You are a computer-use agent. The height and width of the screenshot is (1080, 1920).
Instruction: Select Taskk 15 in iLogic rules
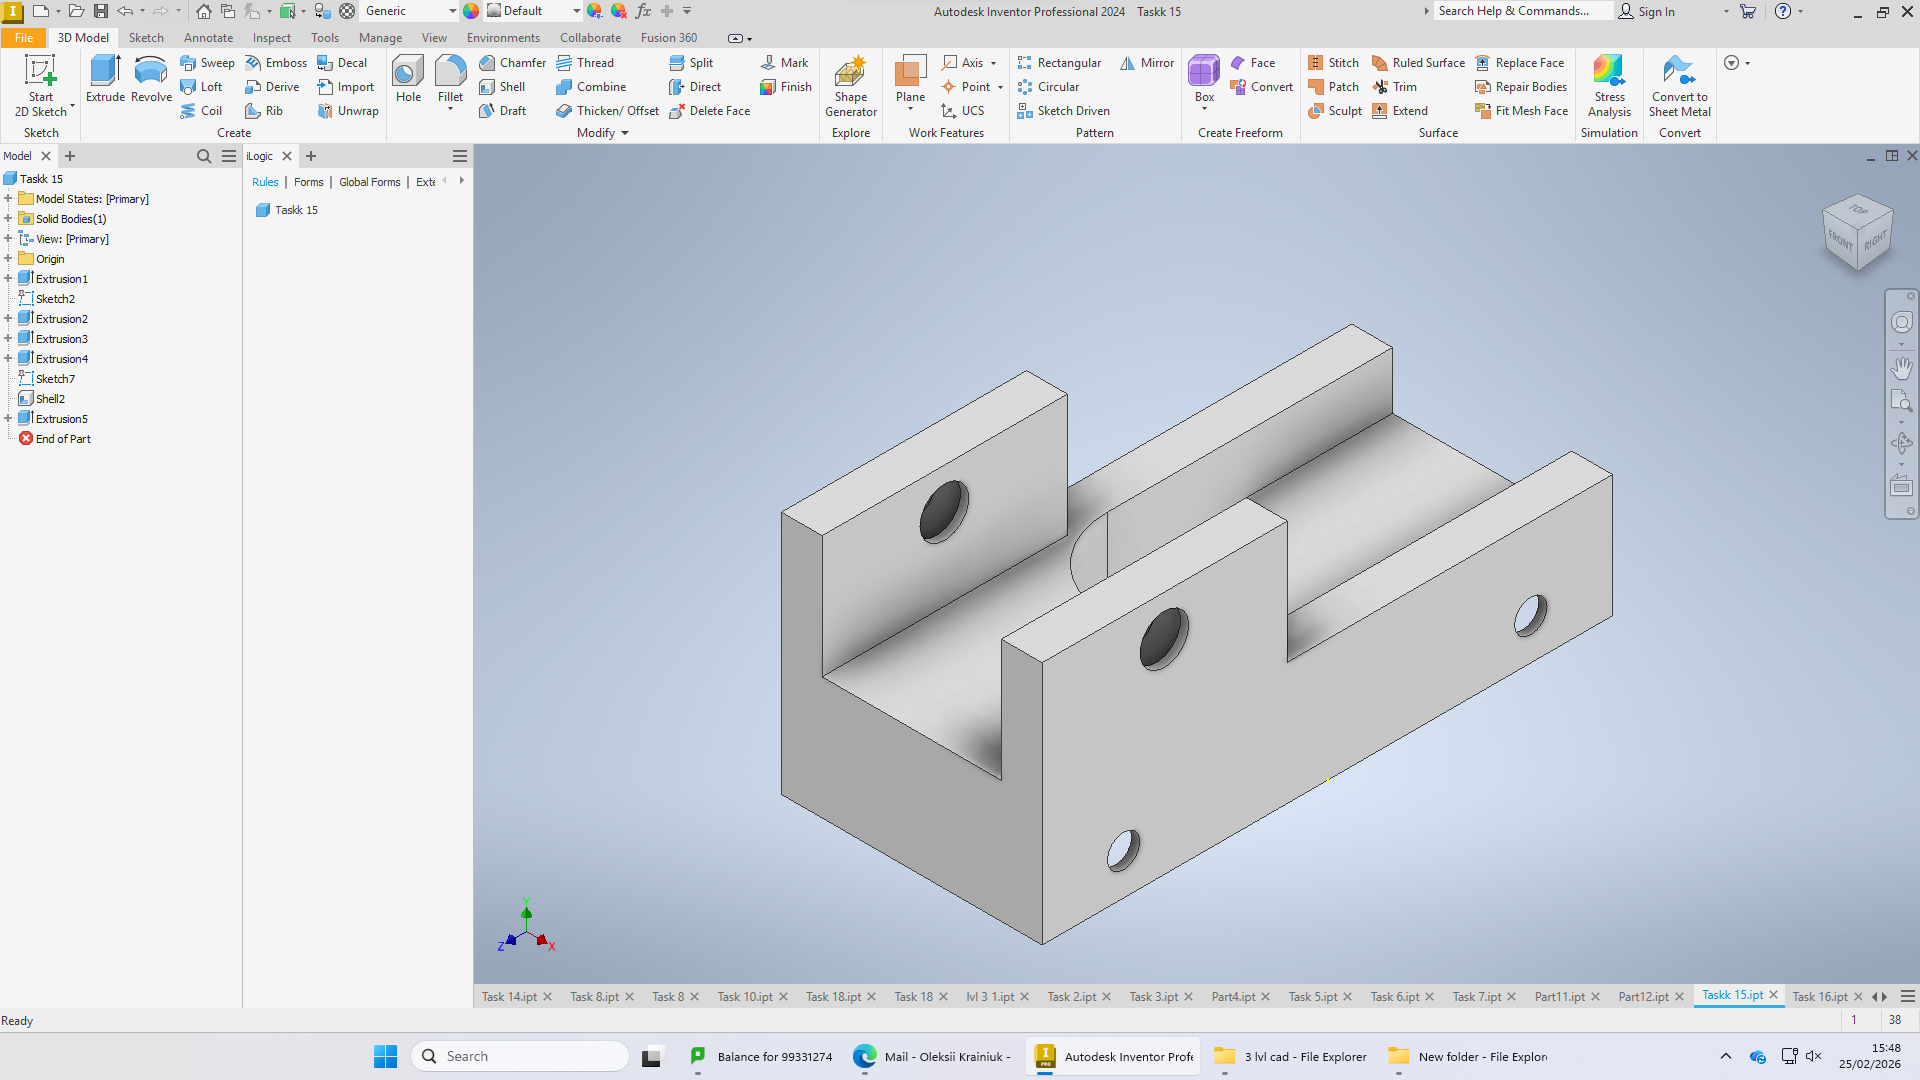(x=287, y=210)
